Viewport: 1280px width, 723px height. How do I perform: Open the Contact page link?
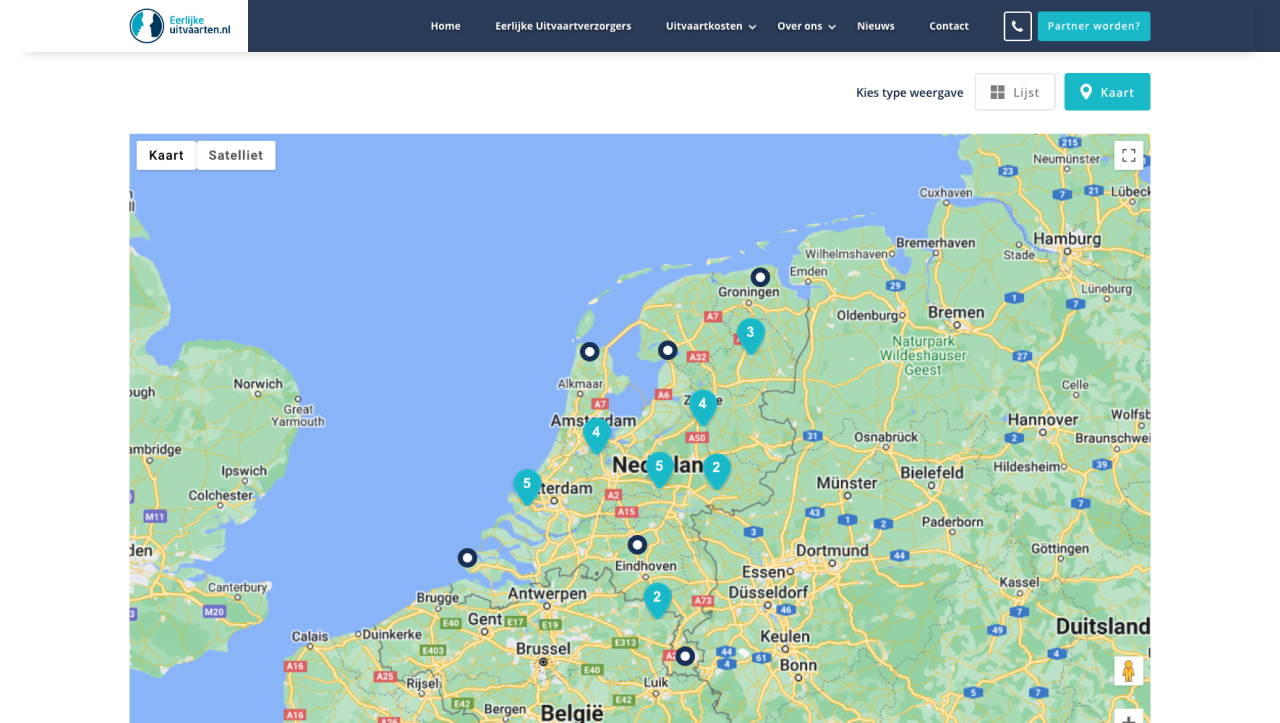(x=948, y=26)
